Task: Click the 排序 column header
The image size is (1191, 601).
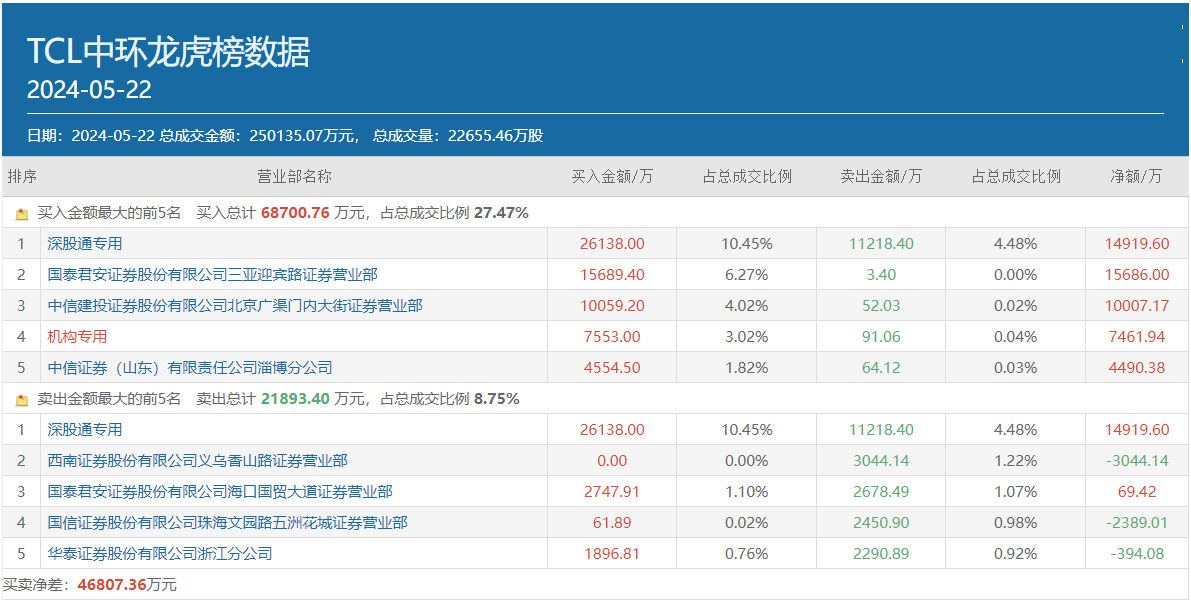Action: tap(22, 177)
